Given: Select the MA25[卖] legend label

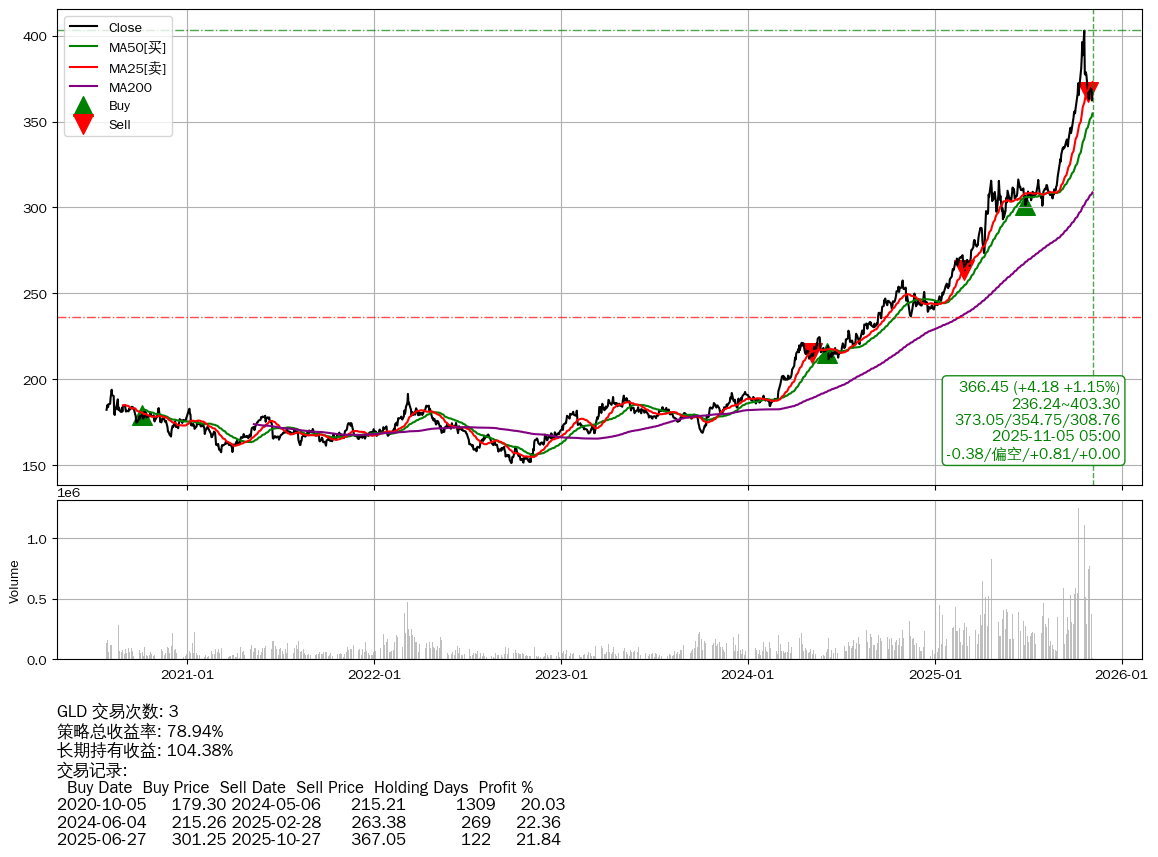Looking at the screenshot, I should coord(137,68).
